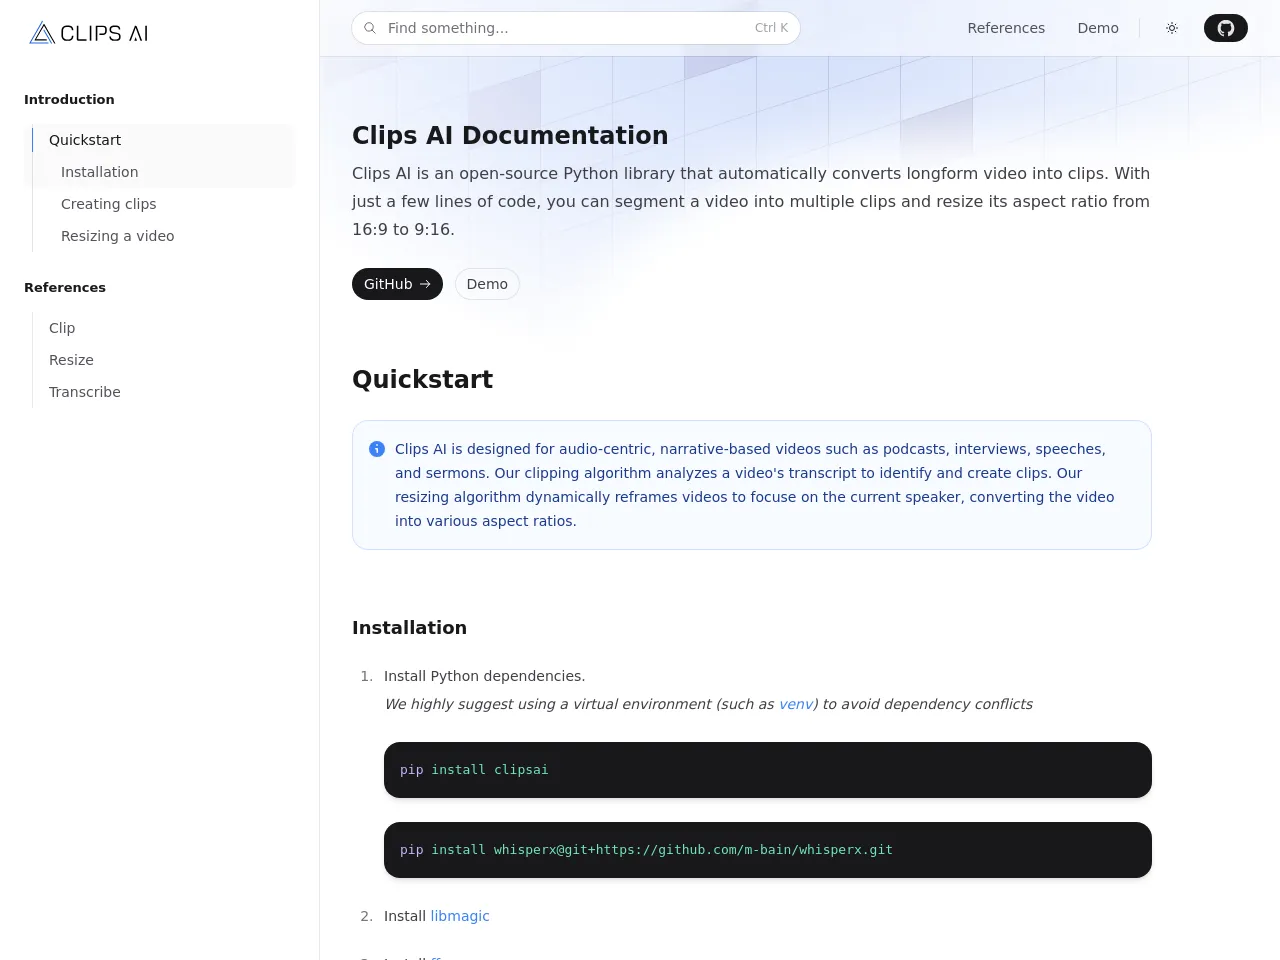This screenshot has height=960, width=1280.
Task: Toggle the light/dark theme
Action: (x=1172, y=28)
